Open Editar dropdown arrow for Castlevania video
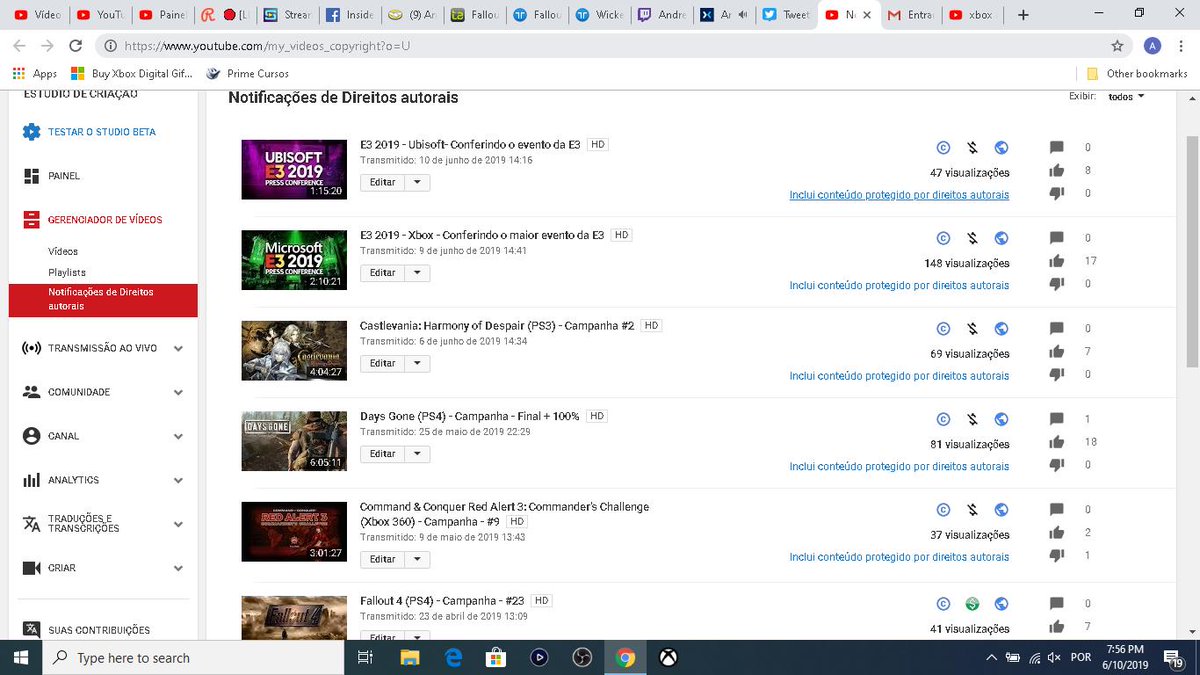The width and height of the screenshot is (1200, 675). tap(417, 363)
